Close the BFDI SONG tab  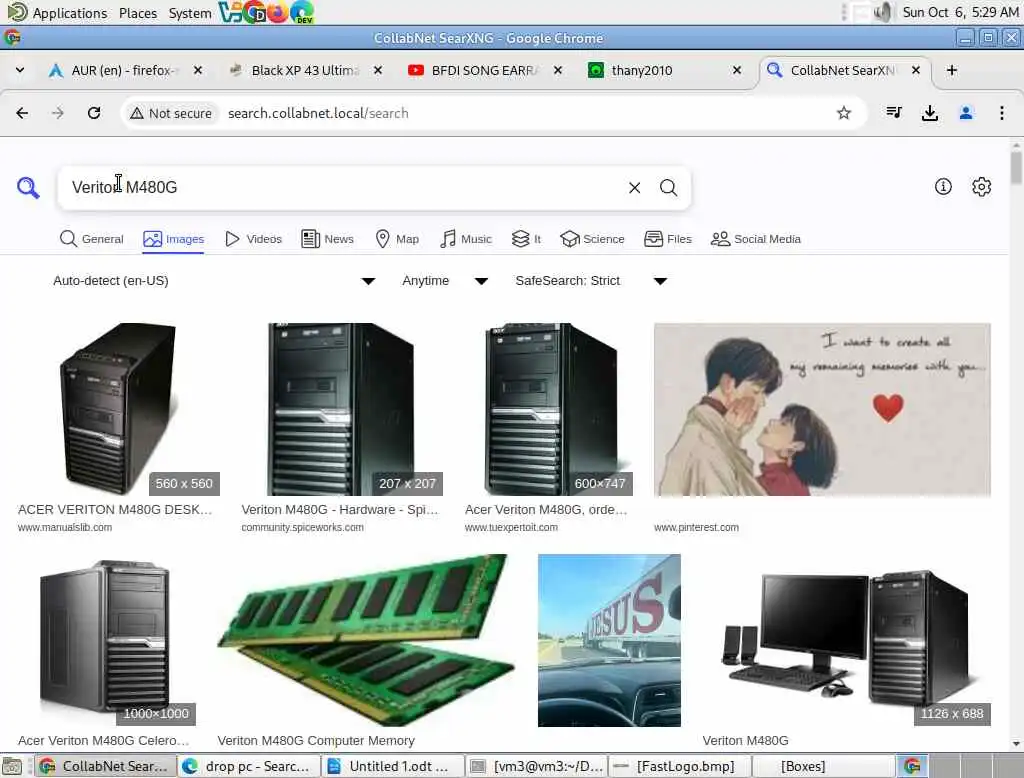pyautogui.click(x=558, y=70)
